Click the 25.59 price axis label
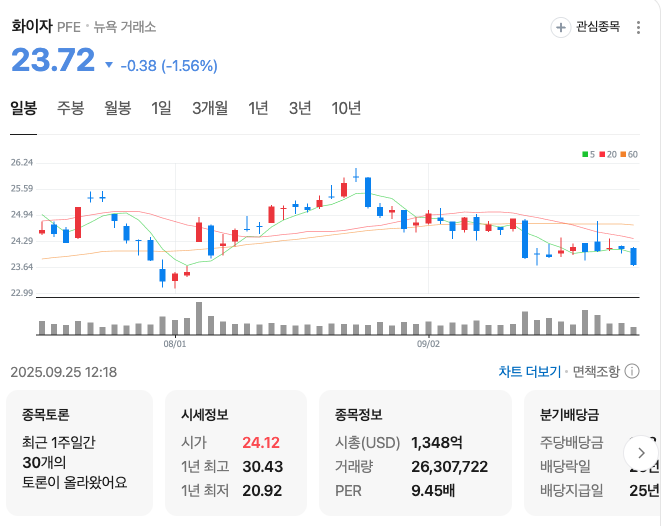The image size is (663, 526). tap(22, 189)
